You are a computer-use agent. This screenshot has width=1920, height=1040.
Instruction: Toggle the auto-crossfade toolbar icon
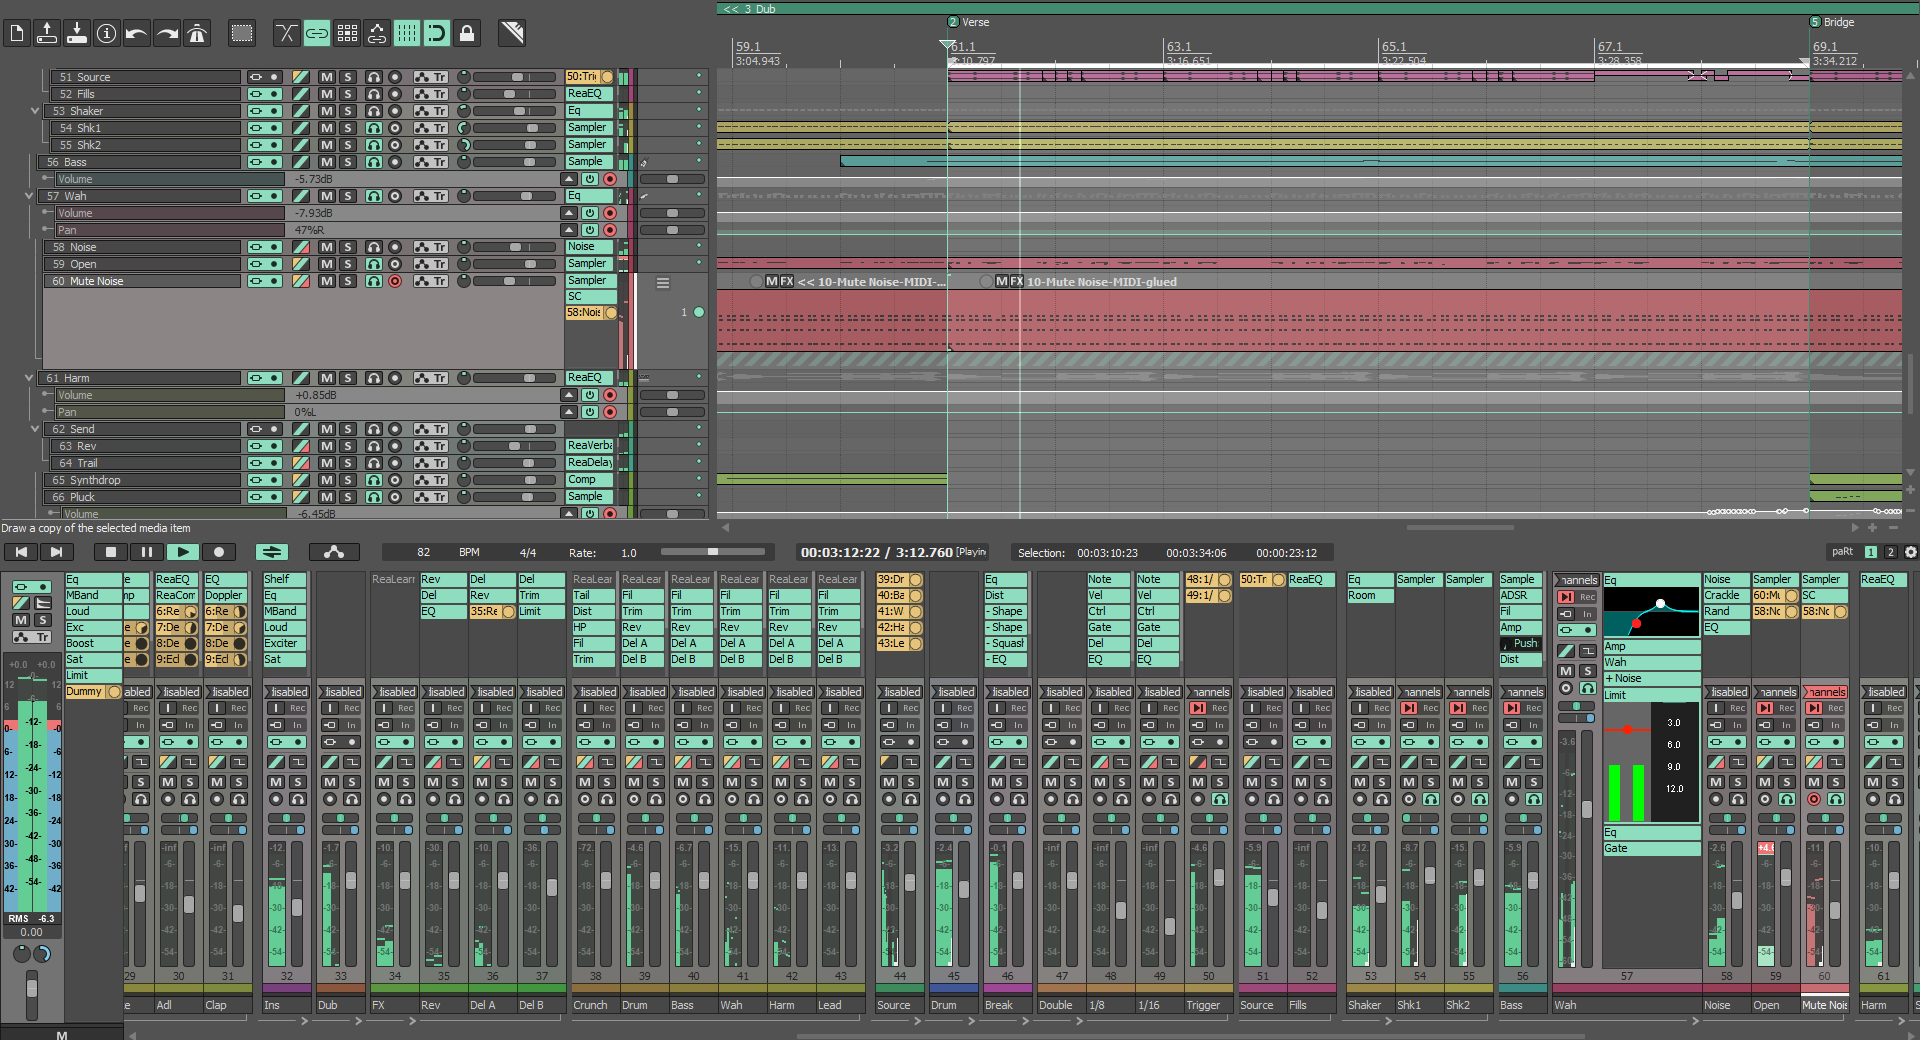tap(287, 33)
